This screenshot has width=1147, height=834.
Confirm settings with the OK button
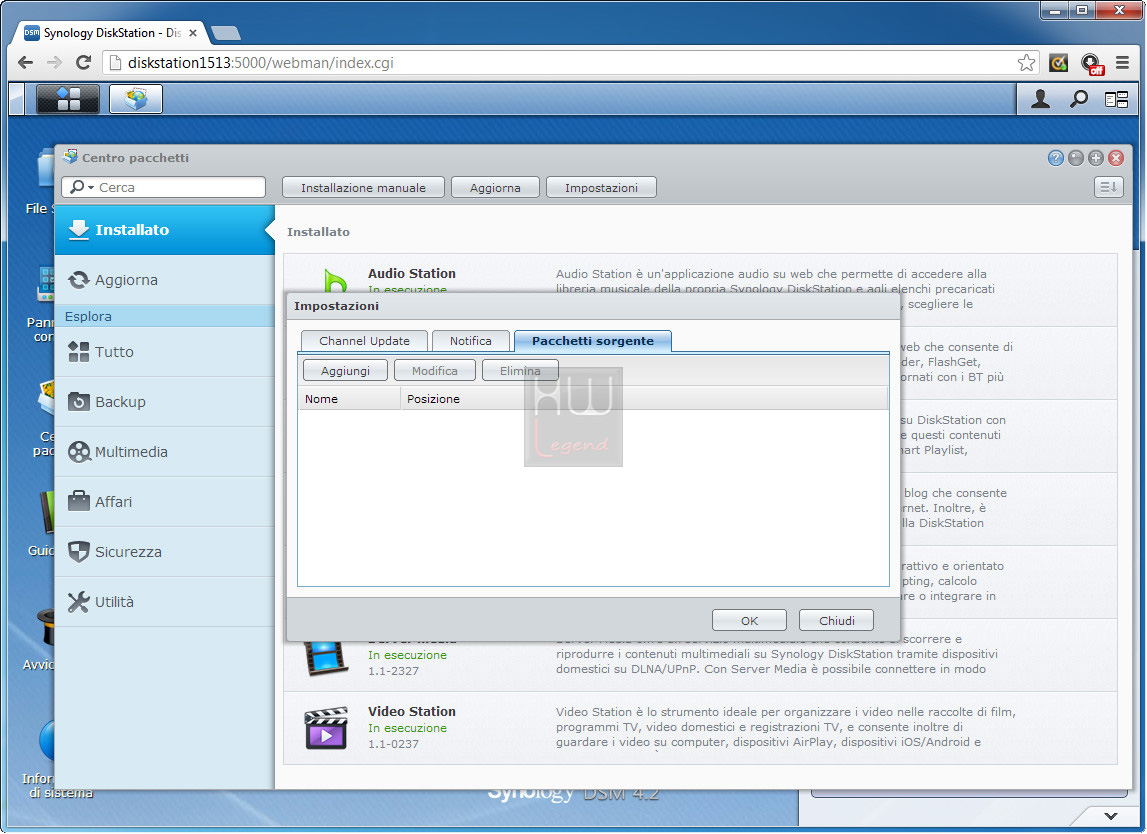(749, 620)
